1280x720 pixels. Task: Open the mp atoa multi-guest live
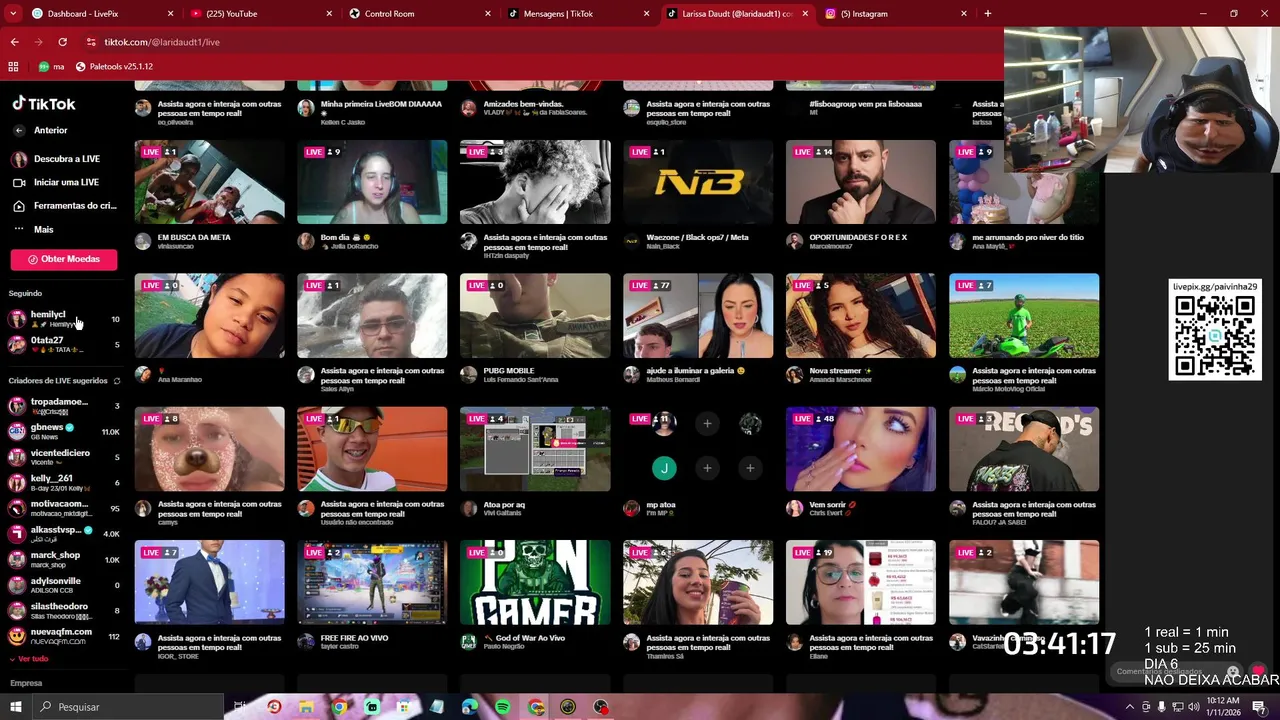point(698,449)
